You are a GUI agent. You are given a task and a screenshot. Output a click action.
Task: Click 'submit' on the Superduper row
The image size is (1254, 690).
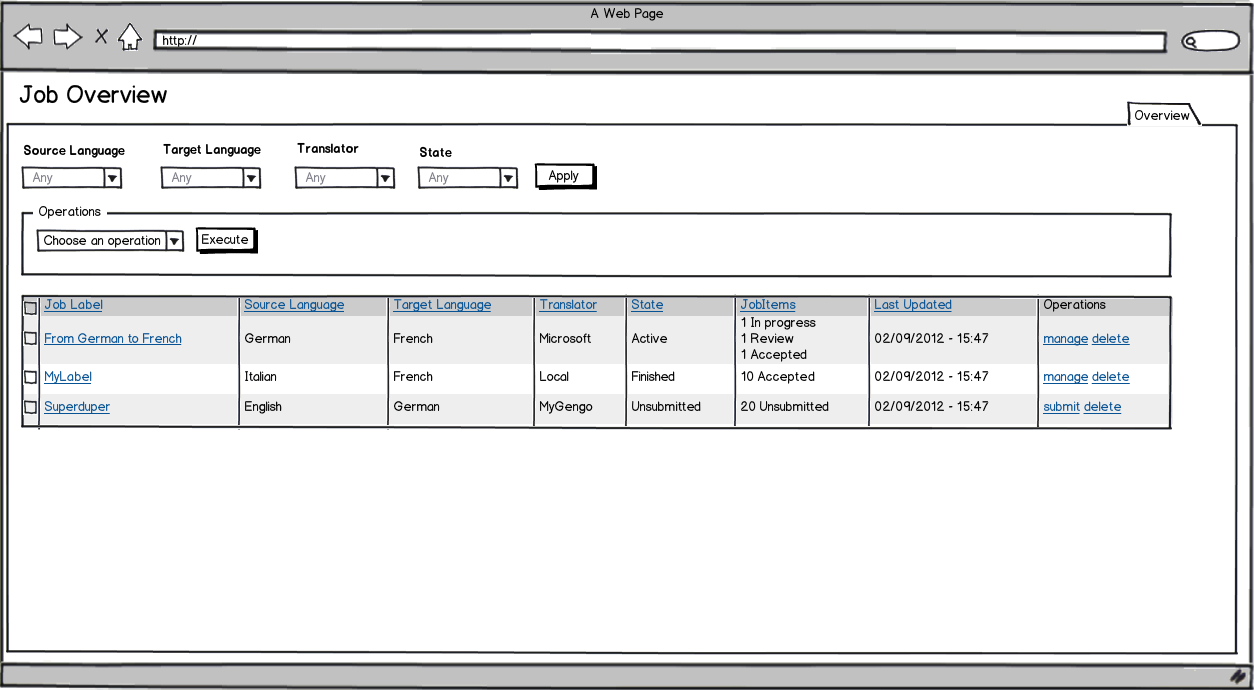click(x=1061, y=406)
